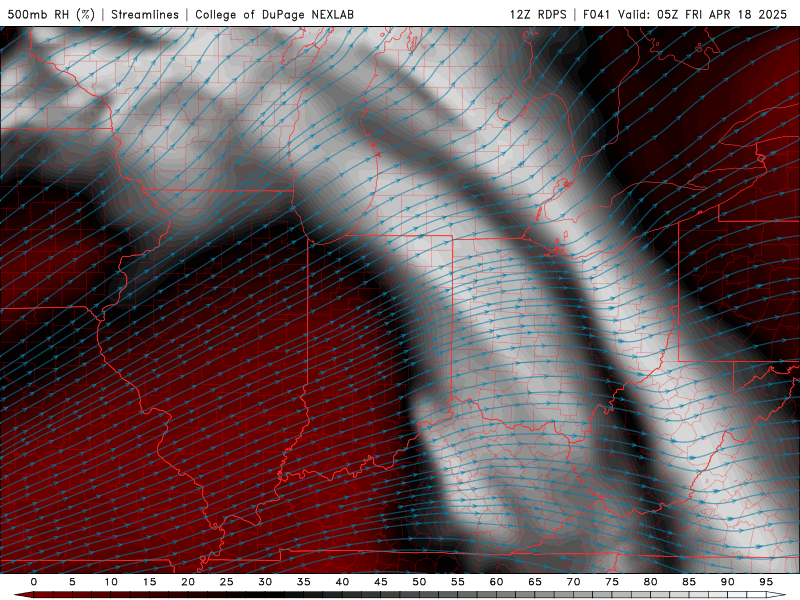
Task: Click the 75 label on the colorbar
Action: 612,582
